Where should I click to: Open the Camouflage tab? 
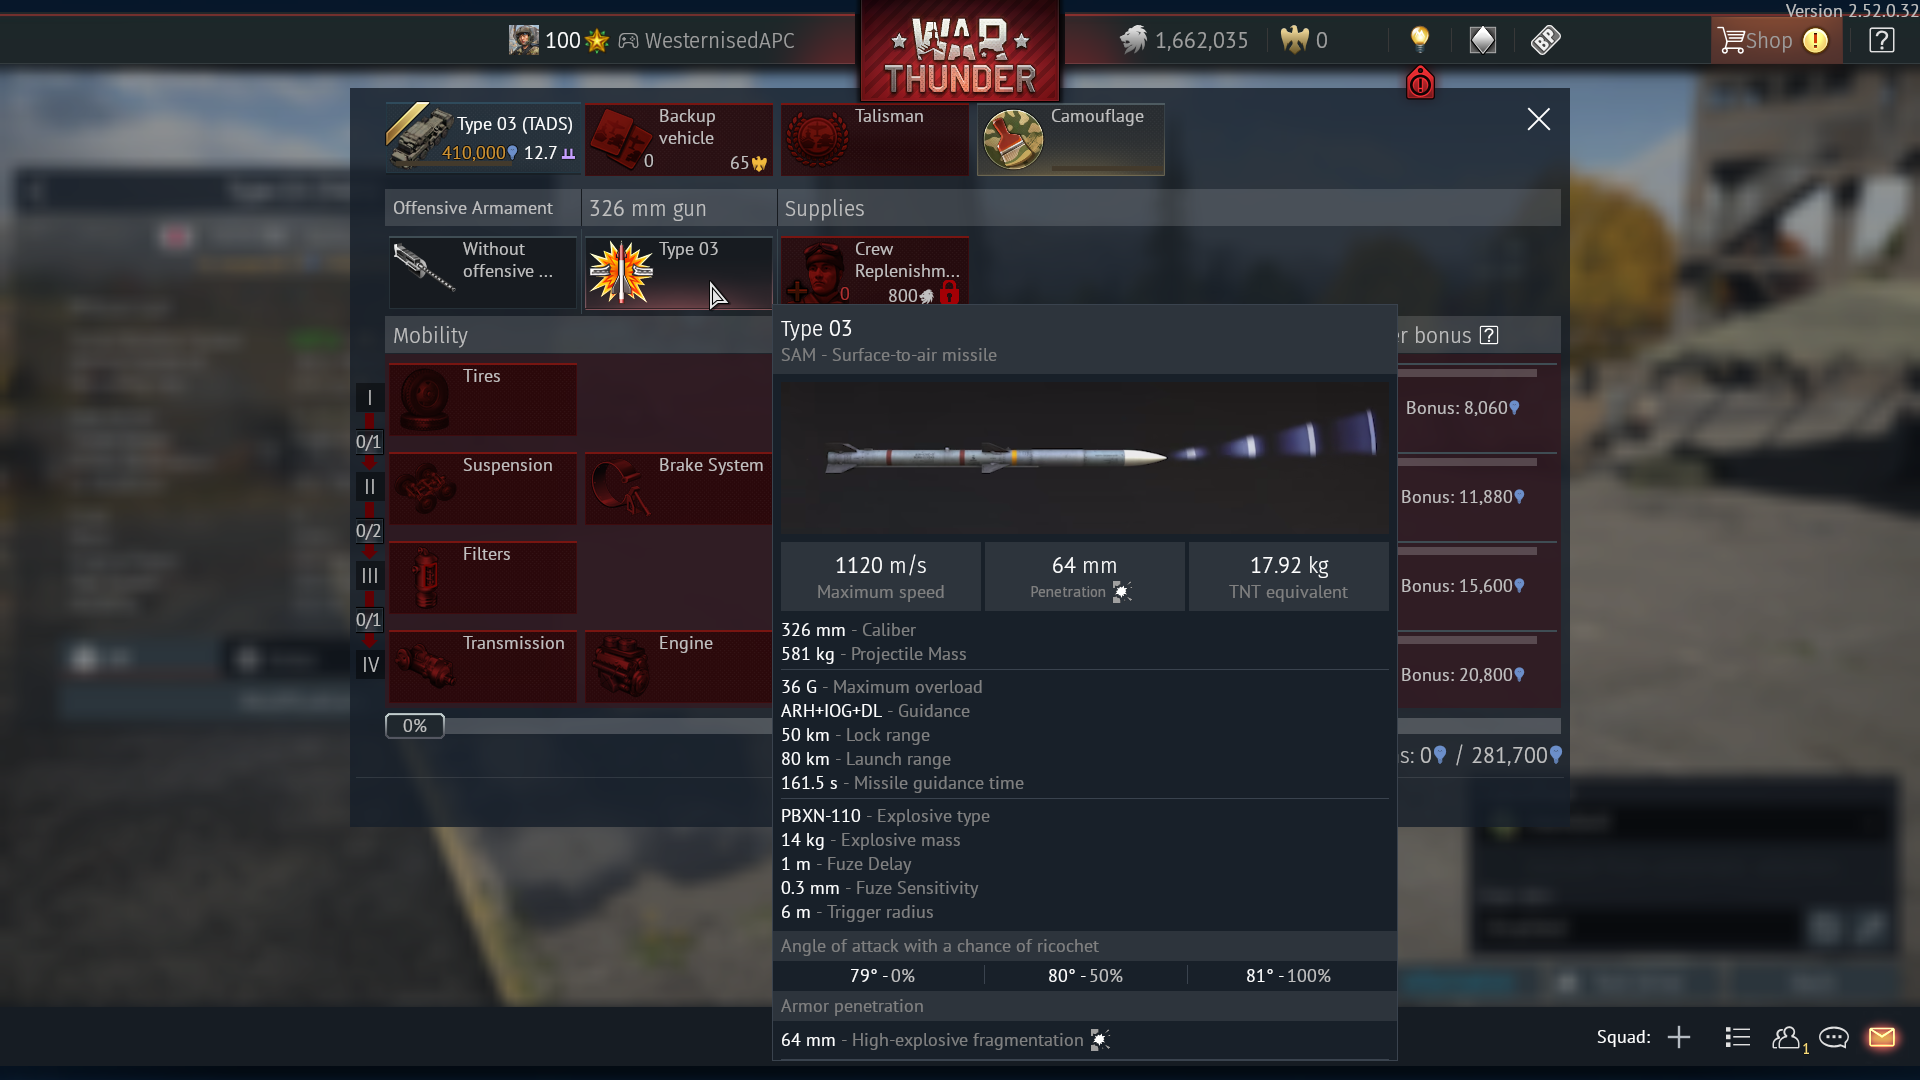click(1070, 139)
